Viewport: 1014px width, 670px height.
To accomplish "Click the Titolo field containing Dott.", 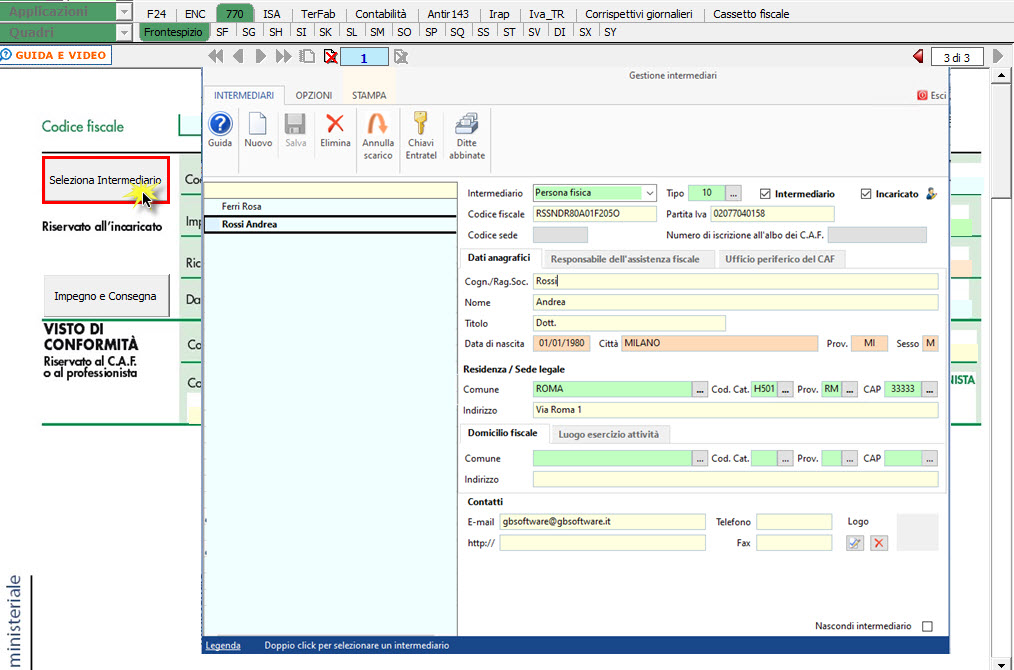I will (629, 323).
